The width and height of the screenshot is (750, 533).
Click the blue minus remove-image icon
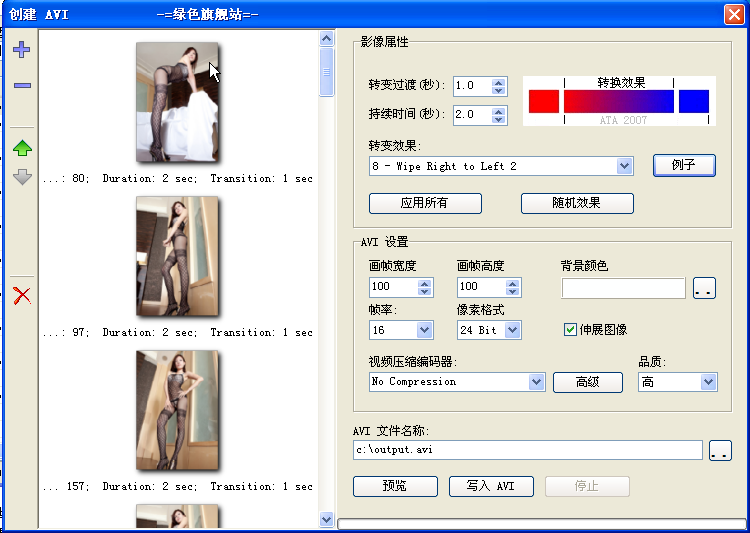(x=22, y=86)
